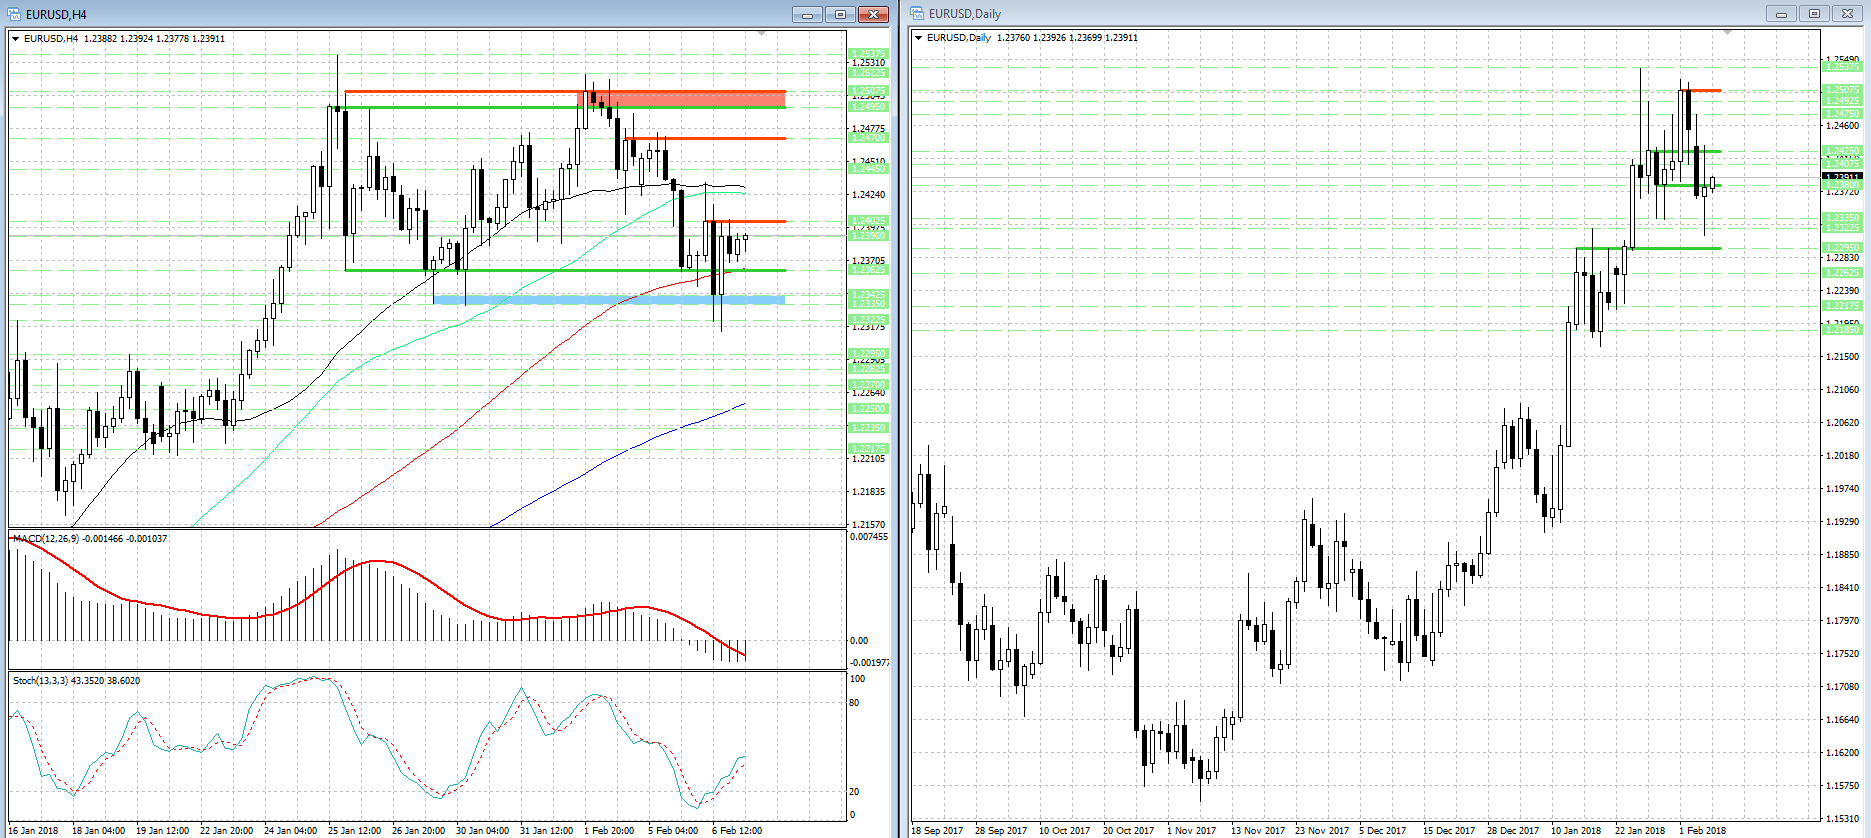Maximize the EURUSD,Daily chart window

[1814, 13]
